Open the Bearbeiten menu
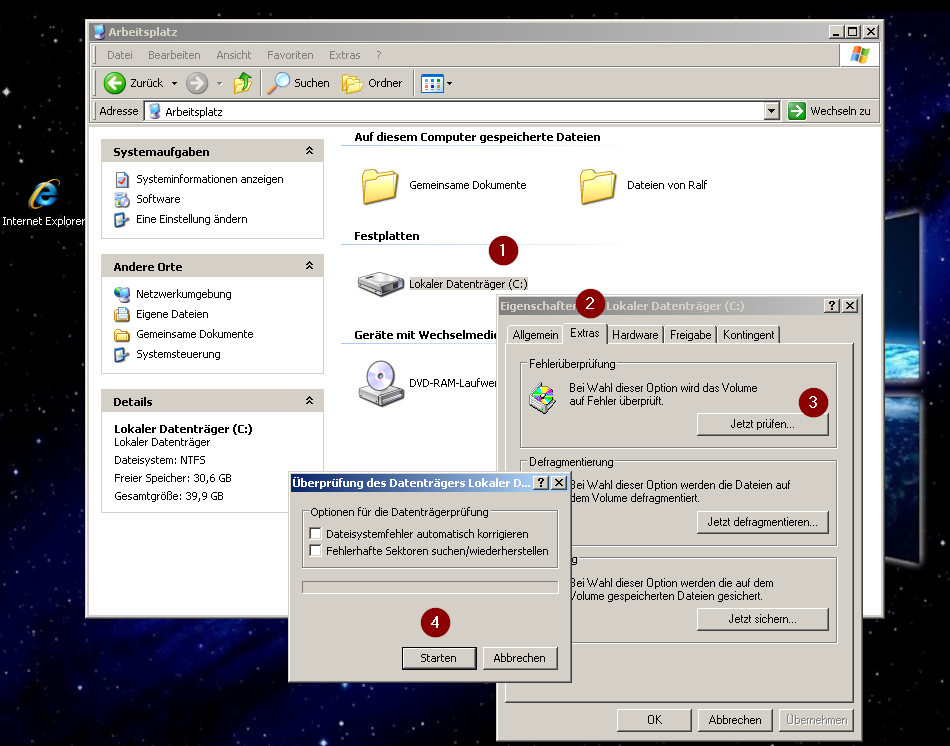The width and height of the screenshot is (950, 746). click(x=174, y=55)
